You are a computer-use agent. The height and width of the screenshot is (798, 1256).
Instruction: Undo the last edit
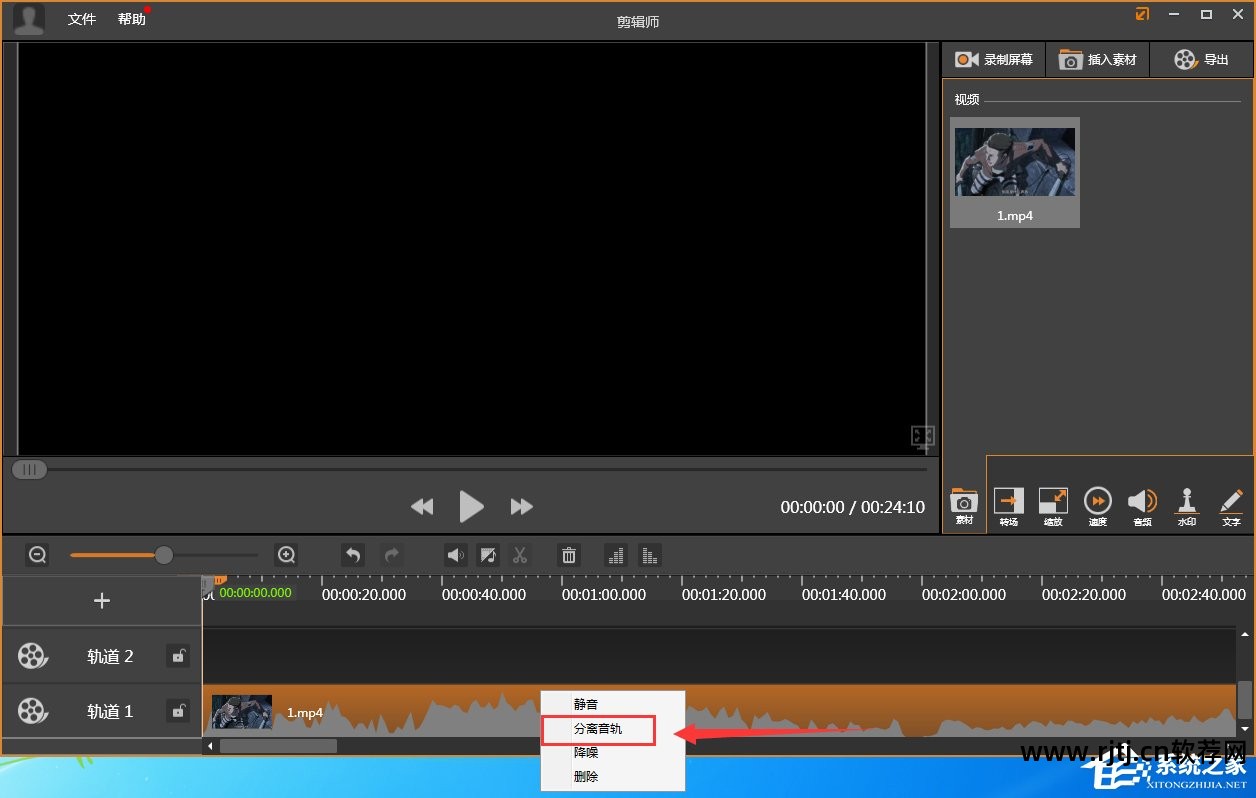[x=353, y=555]
